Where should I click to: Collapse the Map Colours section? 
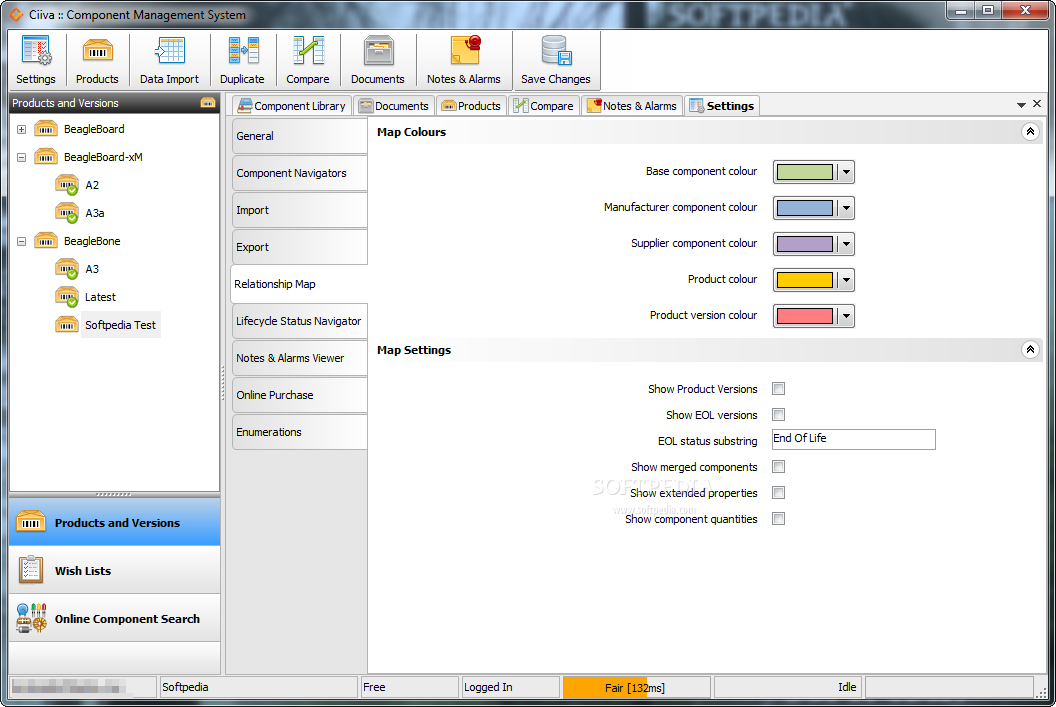pyautogui.click(x=1030, y=131)
